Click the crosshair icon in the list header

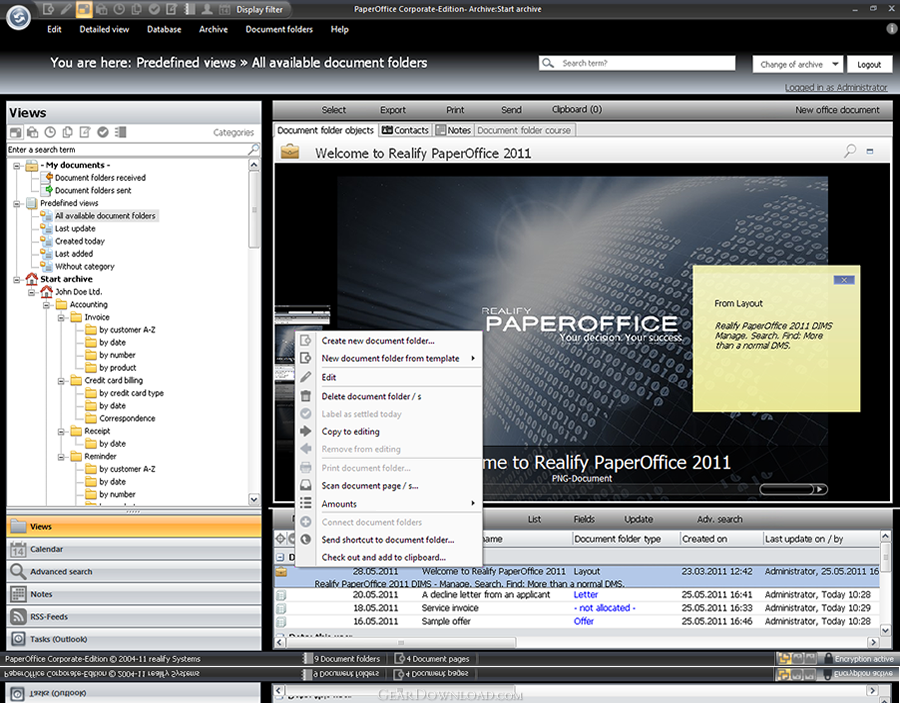[x=280, y=538]
